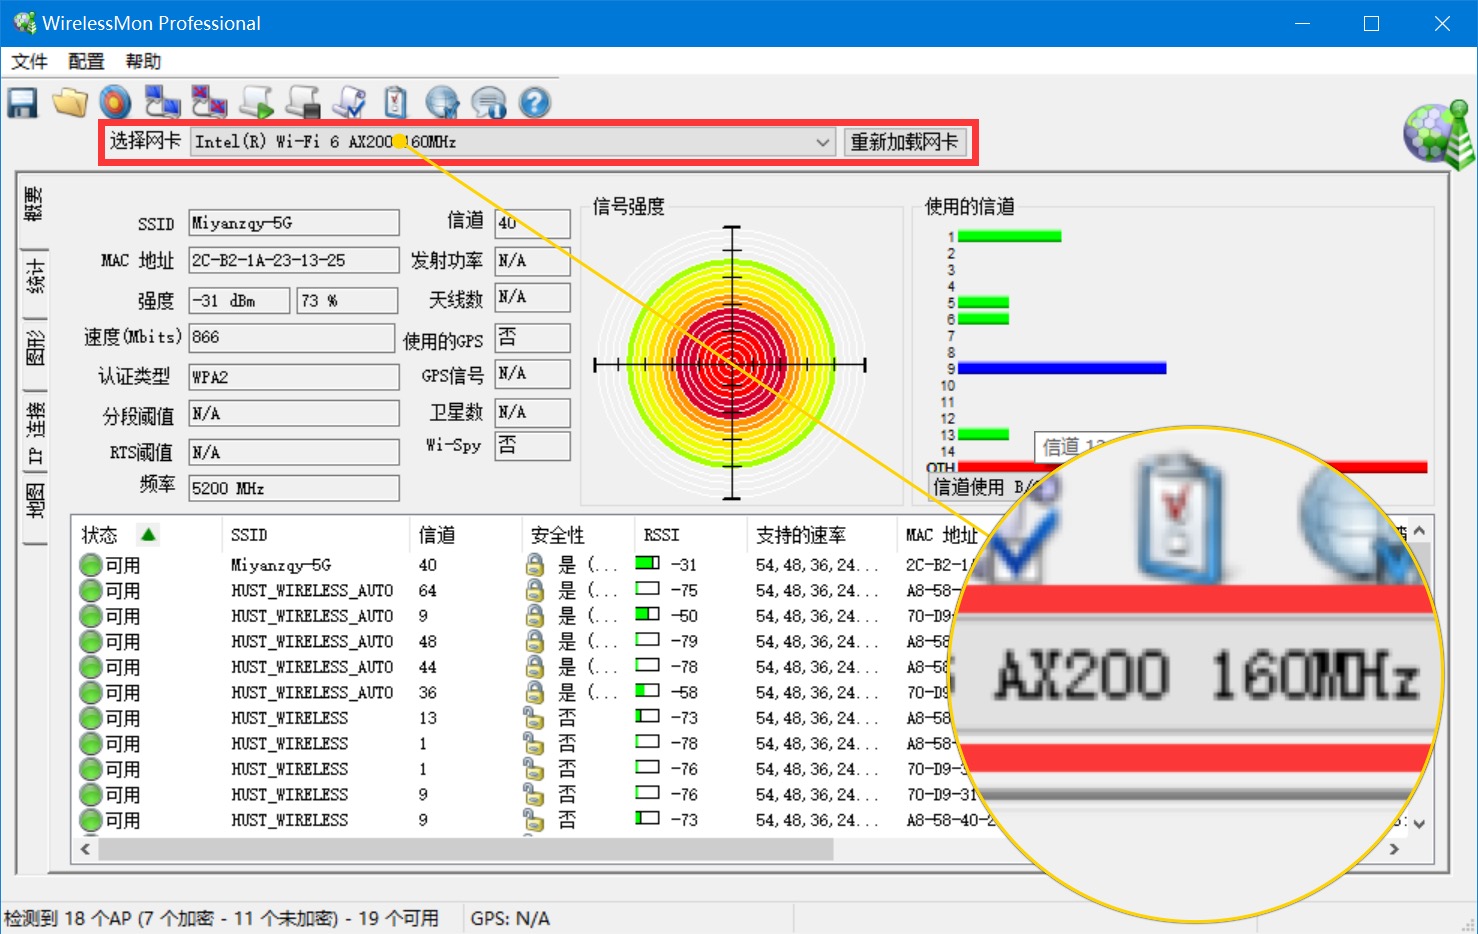Click lock icon for HUST_WIRELESS_AUTO channel 48
This screenshot has height=934, width=1478.
535,641
